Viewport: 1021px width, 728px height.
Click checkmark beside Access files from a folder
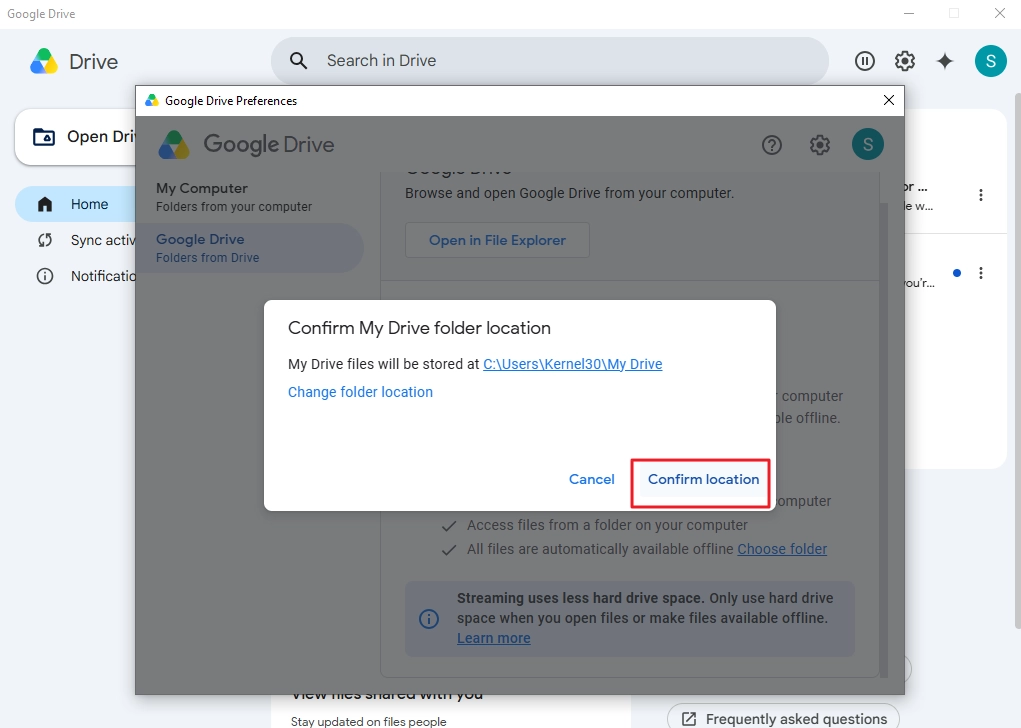[x=449, y=526]
